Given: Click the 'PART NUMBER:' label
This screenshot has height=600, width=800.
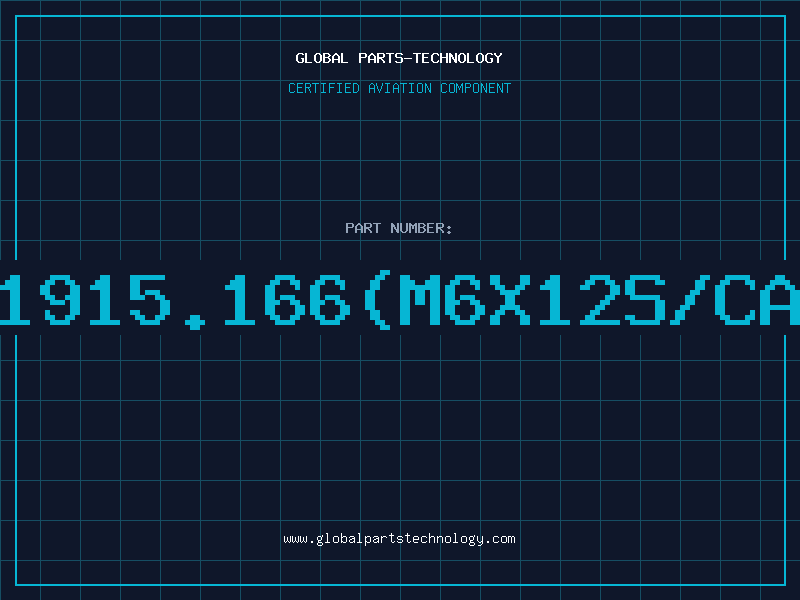Looking at the screenshot, I should pos(399,228).
